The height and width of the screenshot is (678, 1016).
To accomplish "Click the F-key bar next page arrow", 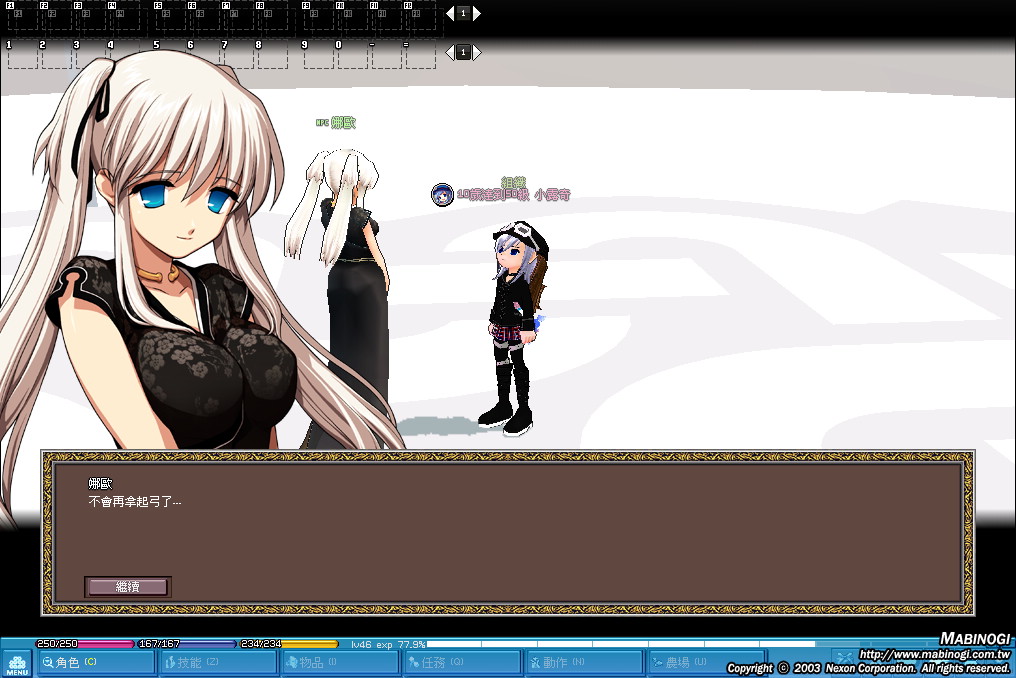I will coord(477,13).
